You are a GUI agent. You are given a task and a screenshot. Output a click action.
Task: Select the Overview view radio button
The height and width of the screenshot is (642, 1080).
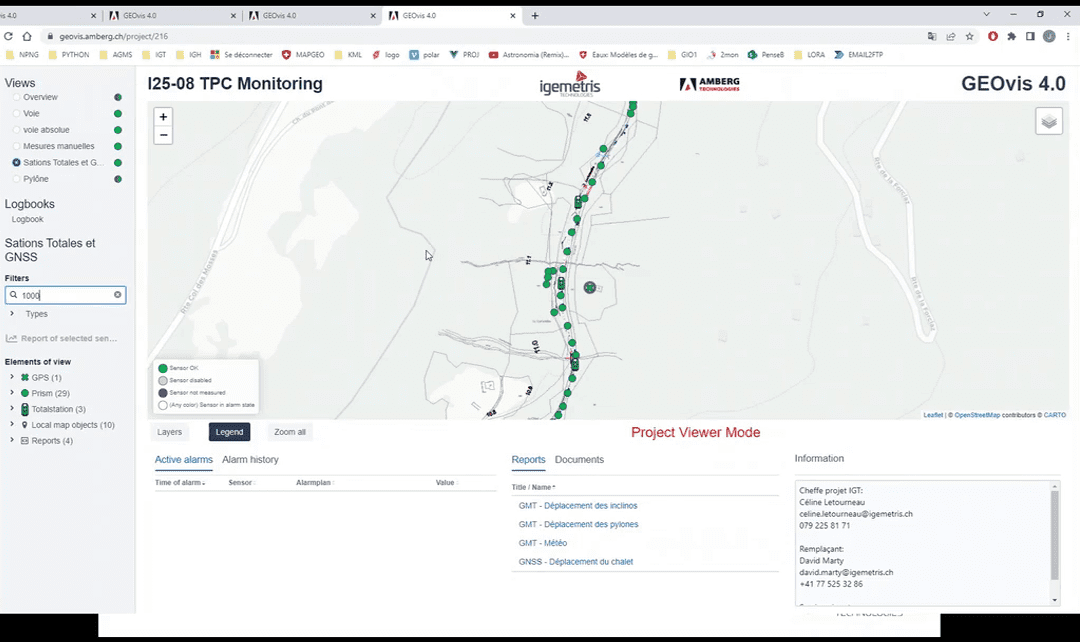click(x=16, y=98)
